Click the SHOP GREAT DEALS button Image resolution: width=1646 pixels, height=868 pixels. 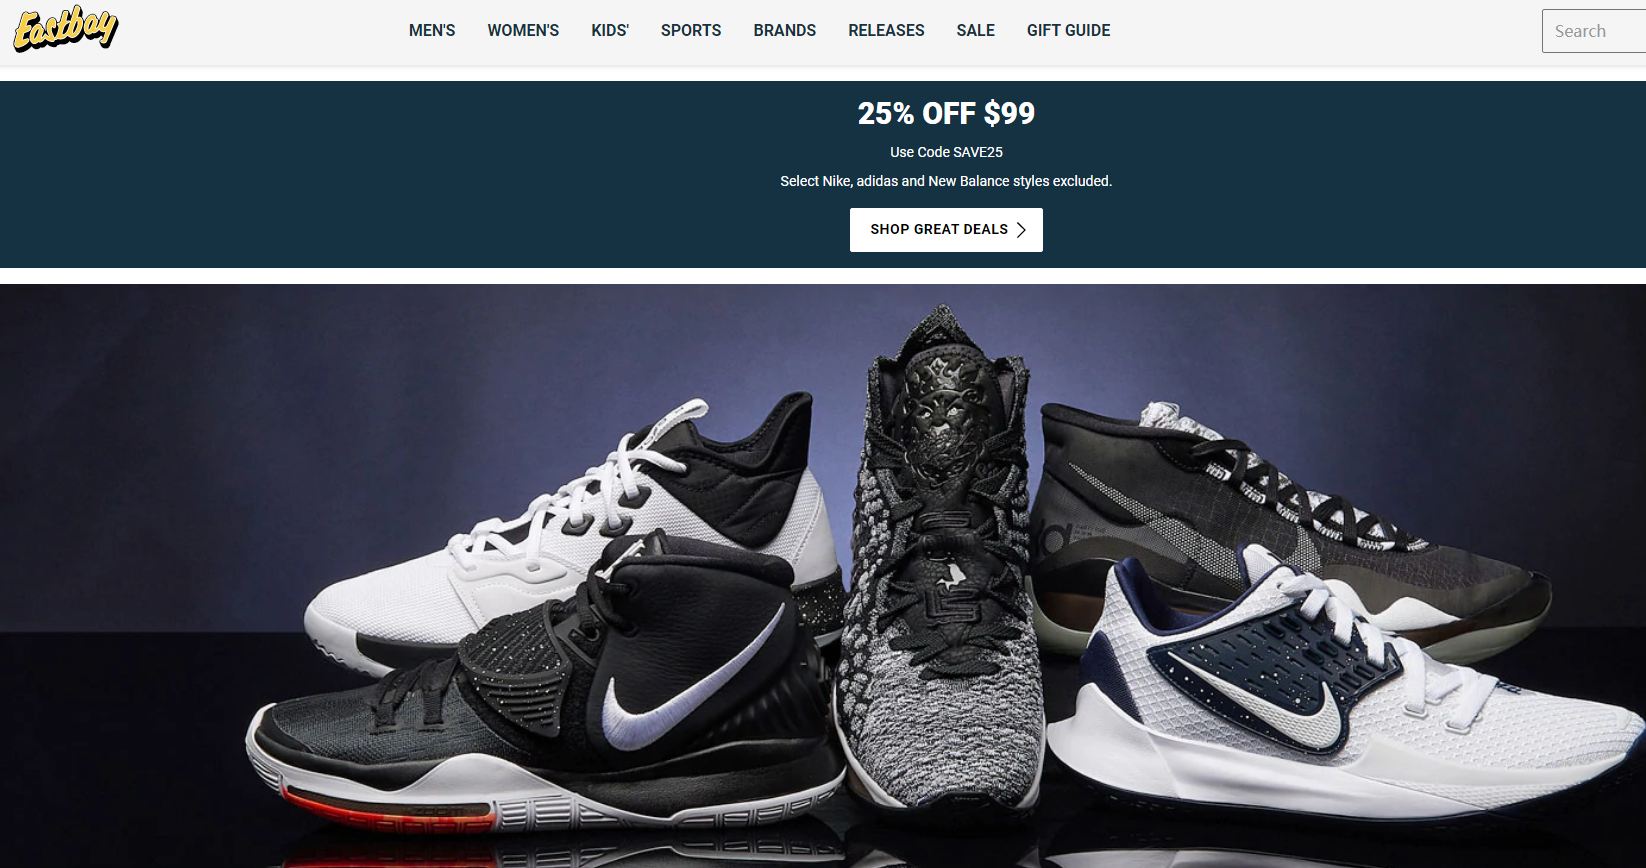click(946, 230)
